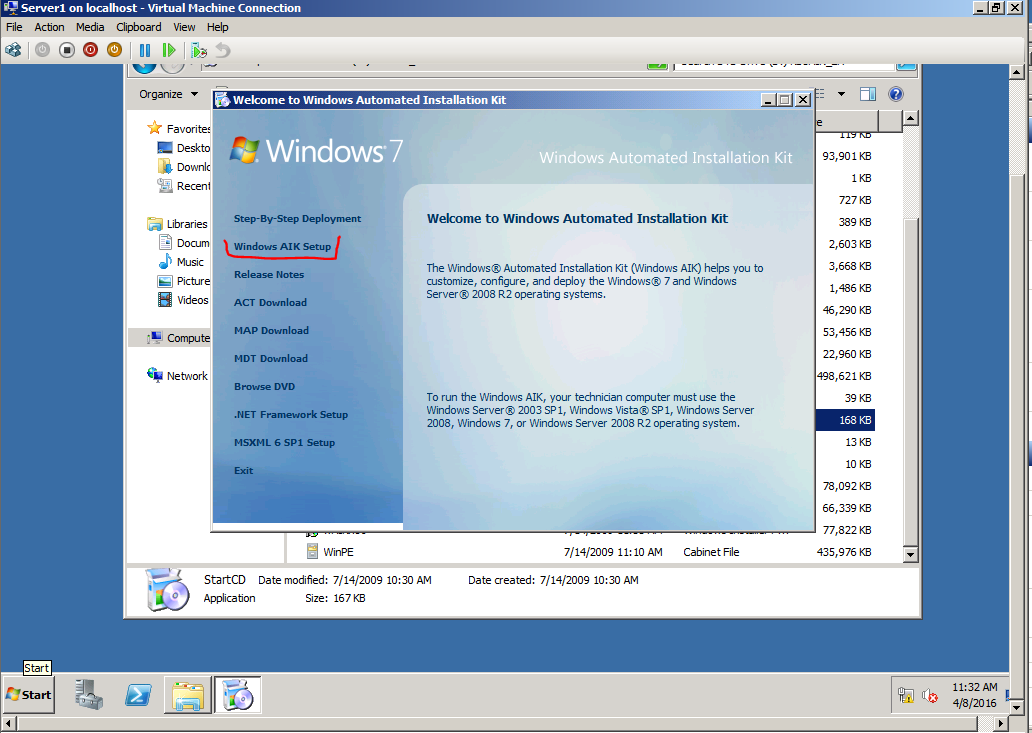
Task: Save the VM state with the orange icon
Action: tap(115, 50)
